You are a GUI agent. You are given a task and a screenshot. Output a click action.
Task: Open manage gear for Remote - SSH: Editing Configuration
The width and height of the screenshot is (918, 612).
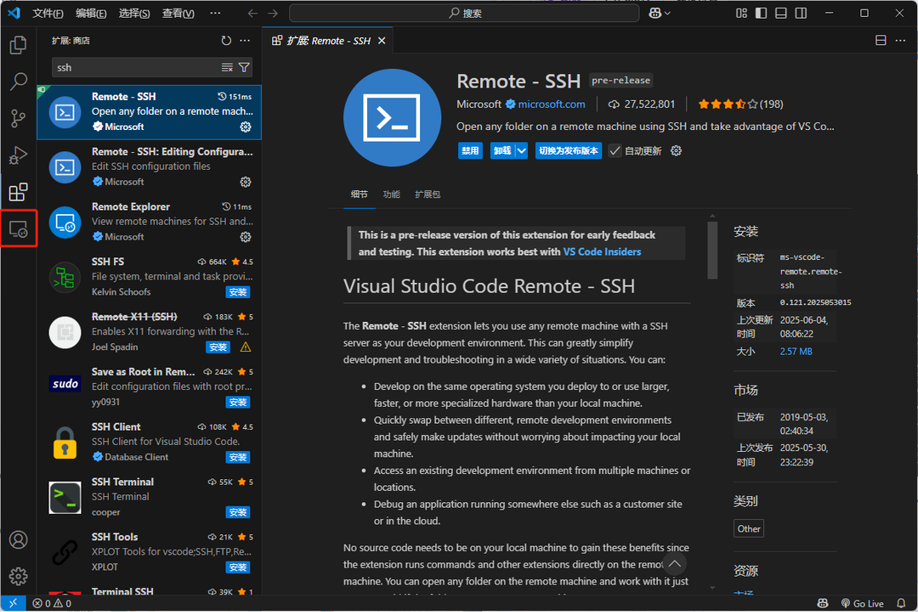pos(245,182)
